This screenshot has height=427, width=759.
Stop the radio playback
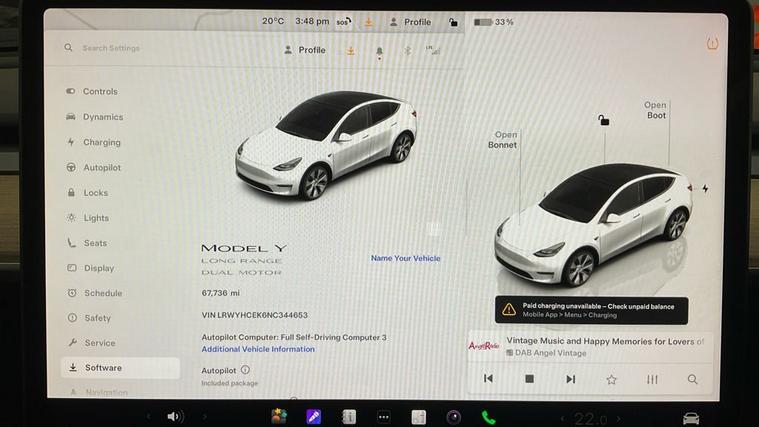[x=530, y=379]
